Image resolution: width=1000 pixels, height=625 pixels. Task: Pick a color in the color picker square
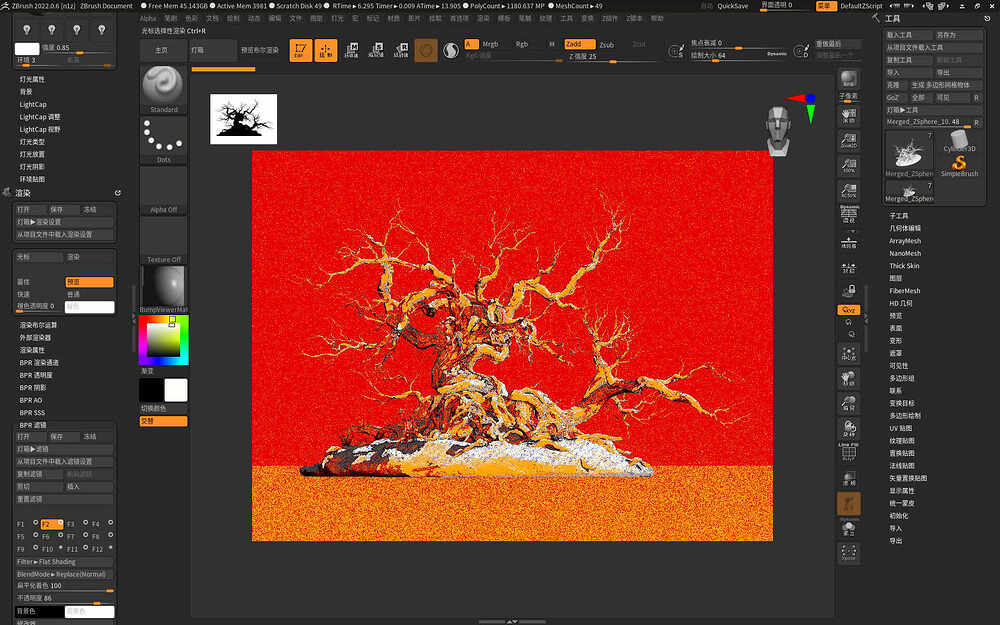point(164,340)
